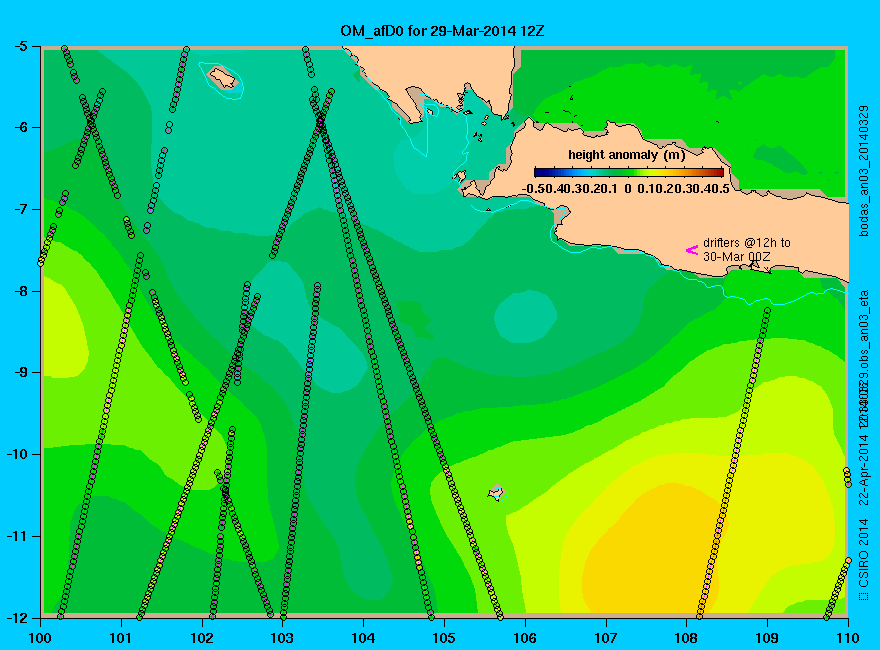Click latitude axis label -7
Viewport: 880px width, 650px height.
click(x=20, y=209)
